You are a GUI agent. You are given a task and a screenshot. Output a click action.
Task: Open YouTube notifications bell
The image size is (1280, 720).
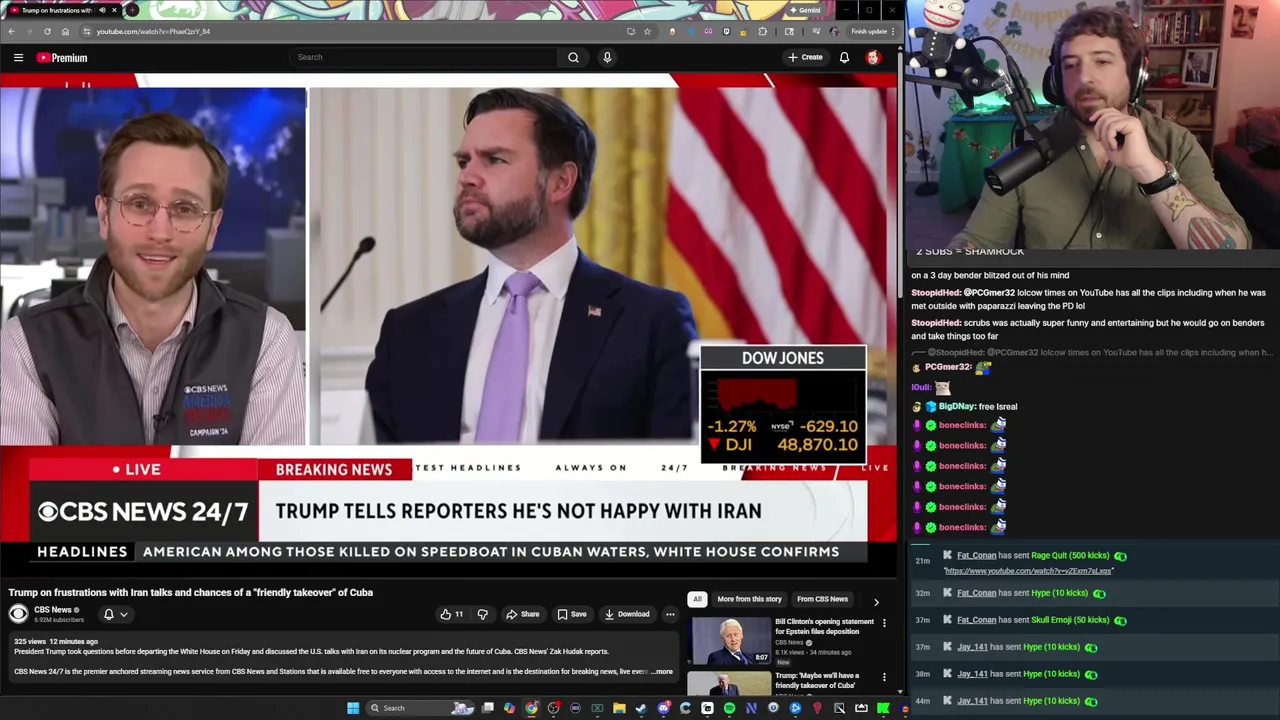(x=844, y=57)
